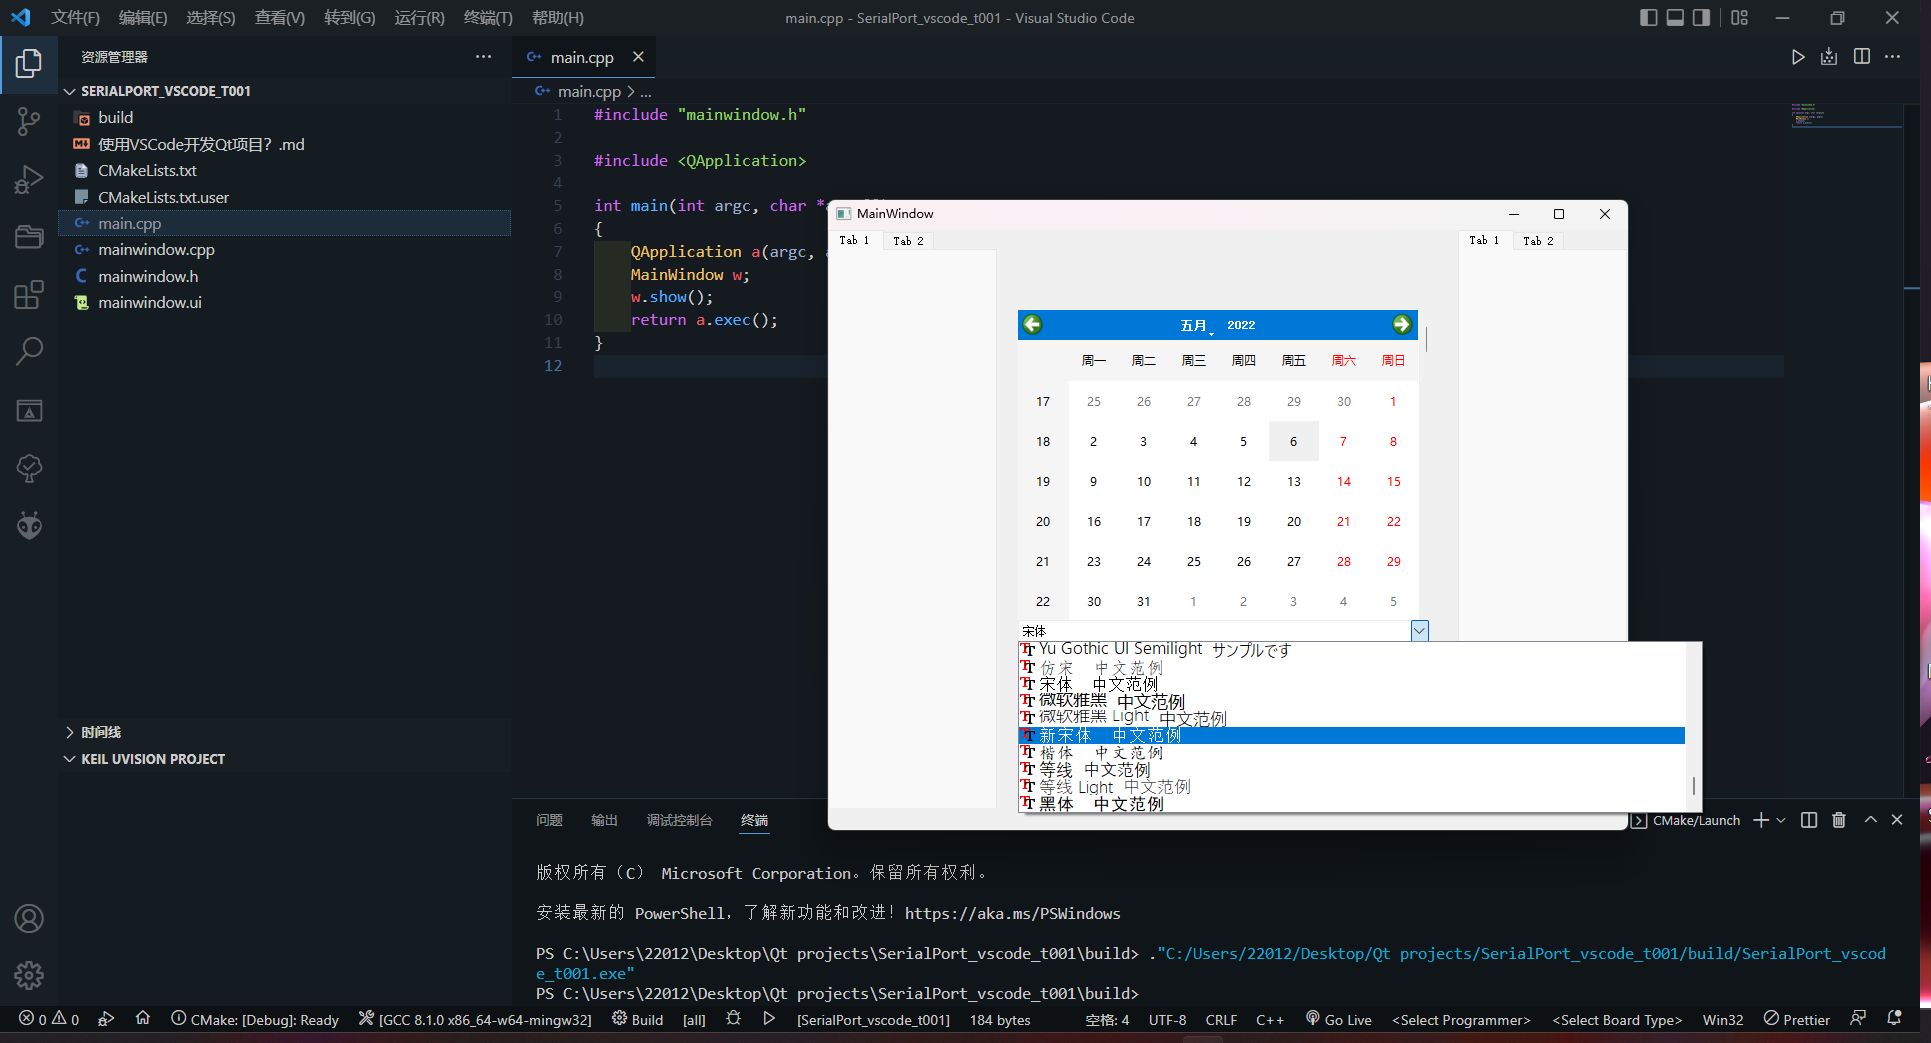Toggle bottom panel layout icon
This screenshot has width=1931, height=1043.
pos(1675,18)
